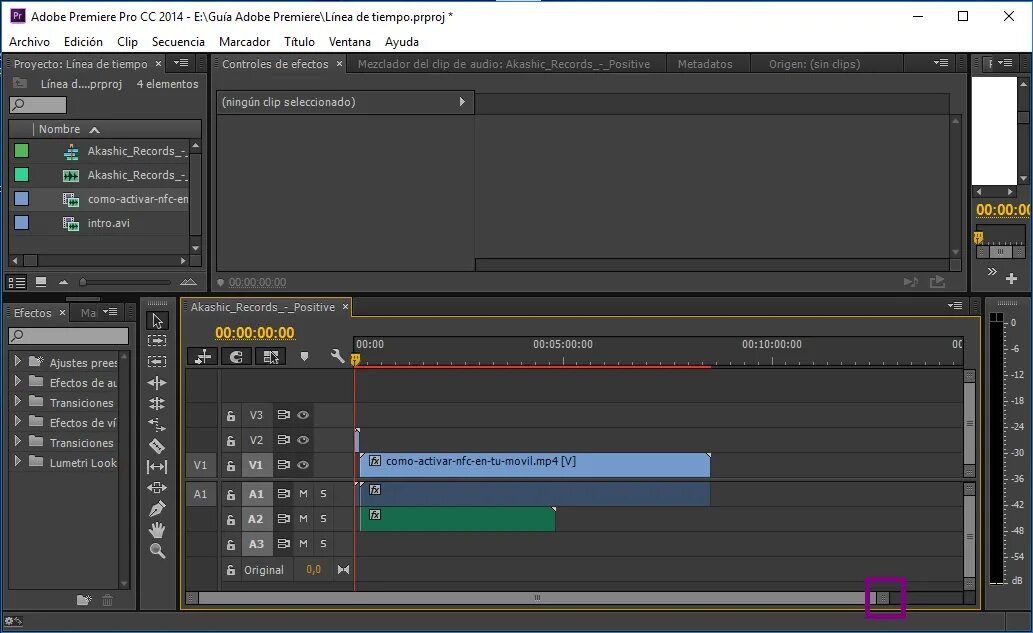Click the add button in the Source monitor
Screen dimensions: 1033x633
[x=1012, y=279]
